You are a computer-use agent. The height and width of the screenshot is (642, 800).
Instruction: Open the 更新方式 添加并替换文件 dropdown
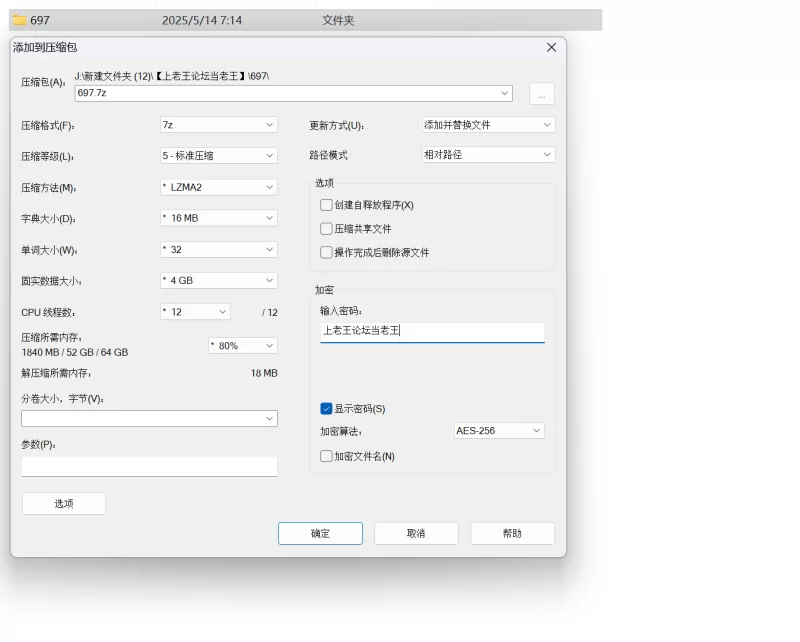488,125
